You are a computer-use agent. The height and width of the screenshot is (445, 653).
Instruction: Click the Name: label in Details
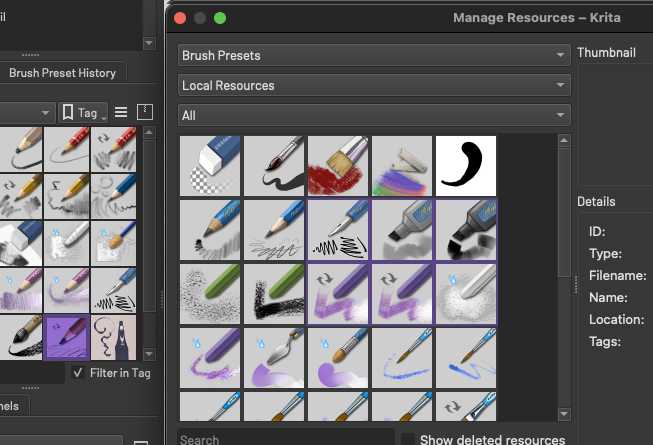[608, 298]
